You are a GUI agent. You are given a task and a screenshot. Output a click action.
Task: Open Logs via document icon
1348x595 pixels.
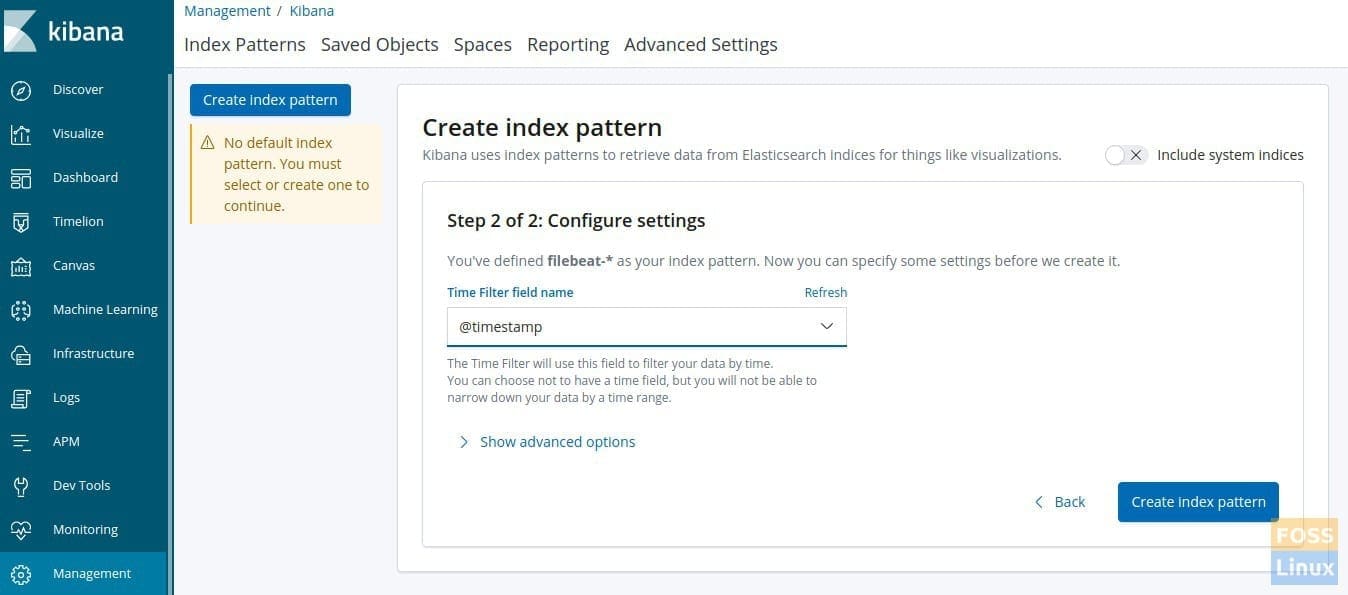[x=21, y=398]
